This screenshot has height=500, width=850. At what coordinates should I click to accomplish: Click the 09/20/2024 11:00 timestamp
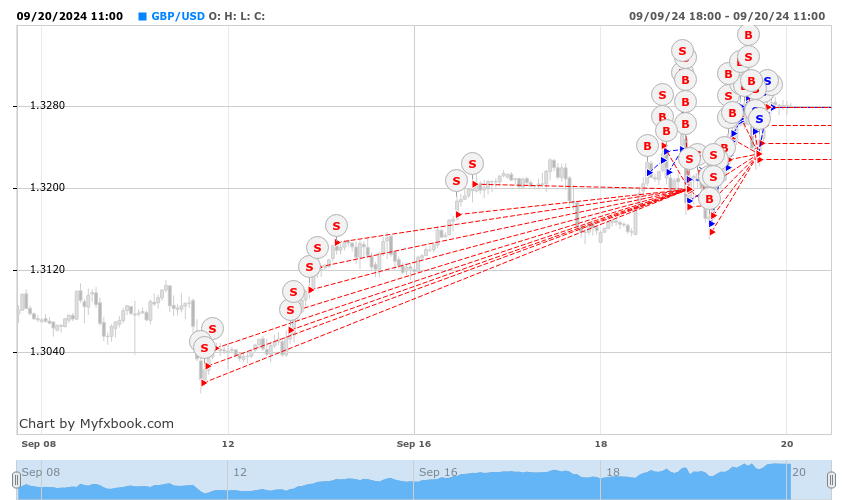coord(69,16)
